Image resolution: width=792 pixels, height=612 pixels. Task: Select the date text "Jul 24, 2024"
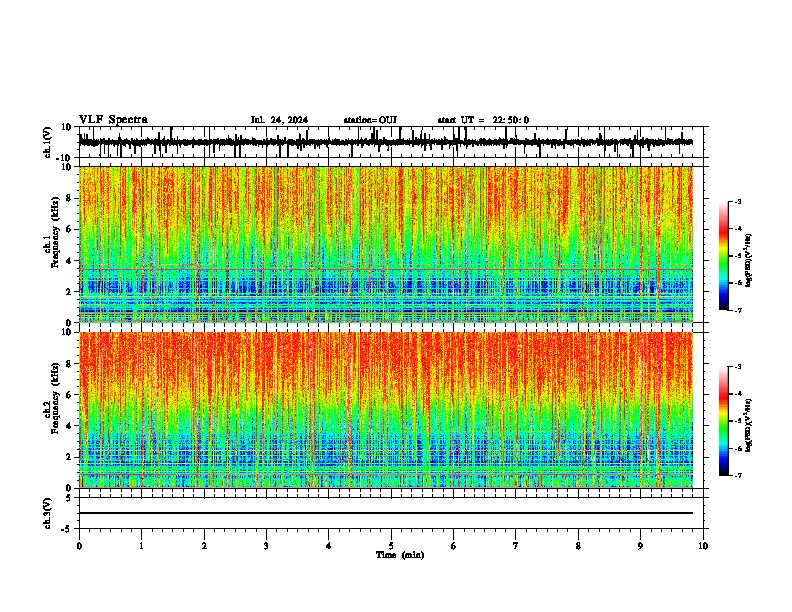[x=279, y=120]
